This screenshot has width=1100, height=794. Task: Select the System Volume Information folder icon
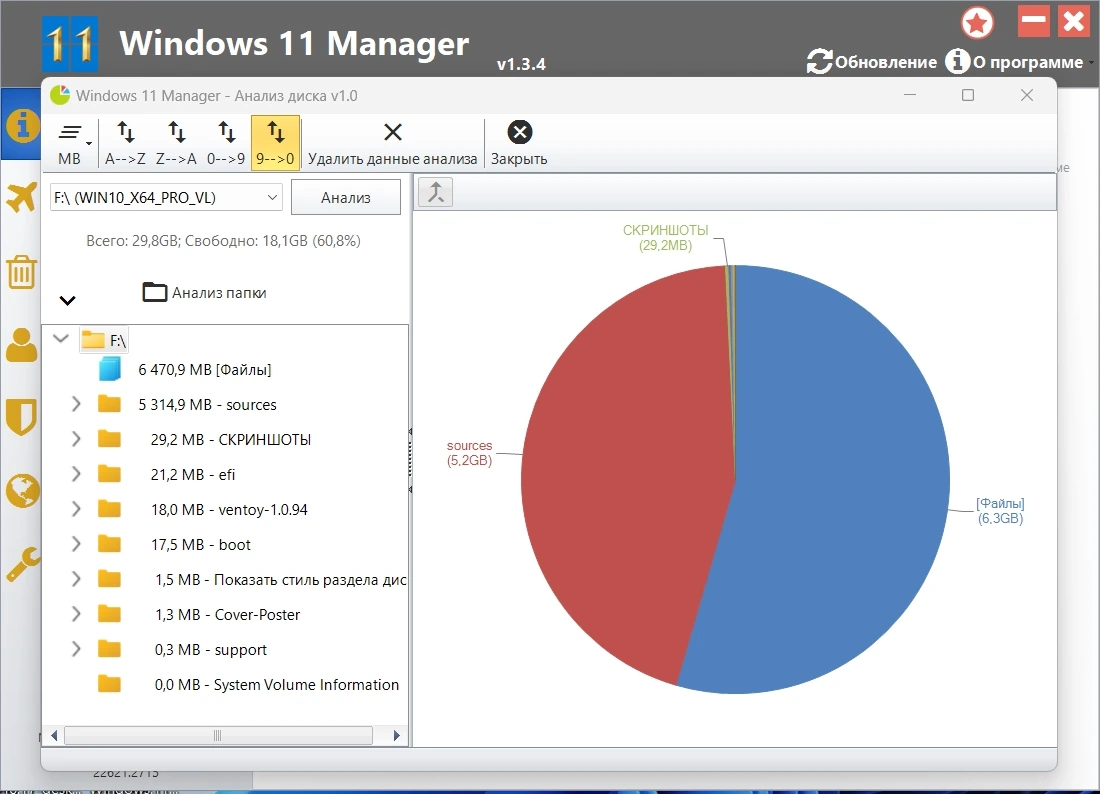click(x=109, y=684)
